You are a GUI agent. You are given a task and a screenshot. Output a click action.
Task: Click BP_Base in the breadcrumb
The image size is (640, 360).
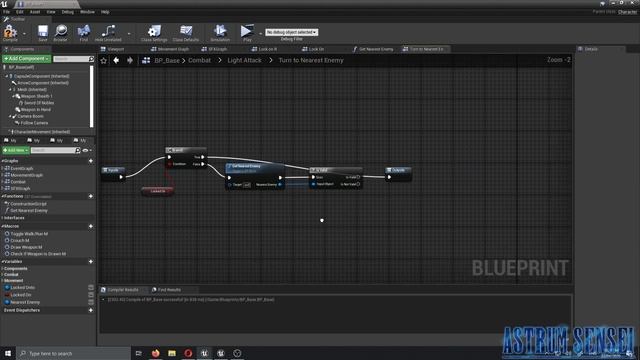coord(167,60)
